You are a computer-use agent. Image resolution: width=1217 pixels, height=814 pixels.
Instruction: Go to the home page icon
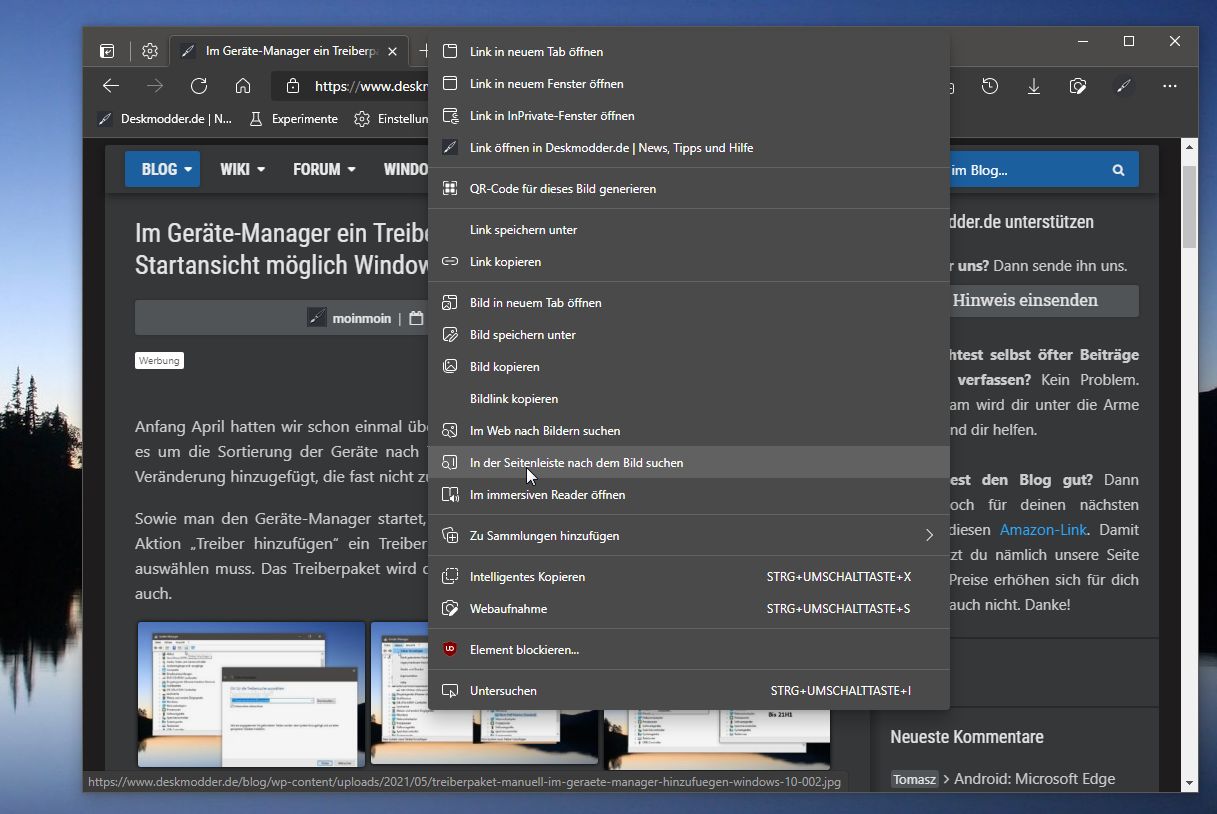(243, 86)
